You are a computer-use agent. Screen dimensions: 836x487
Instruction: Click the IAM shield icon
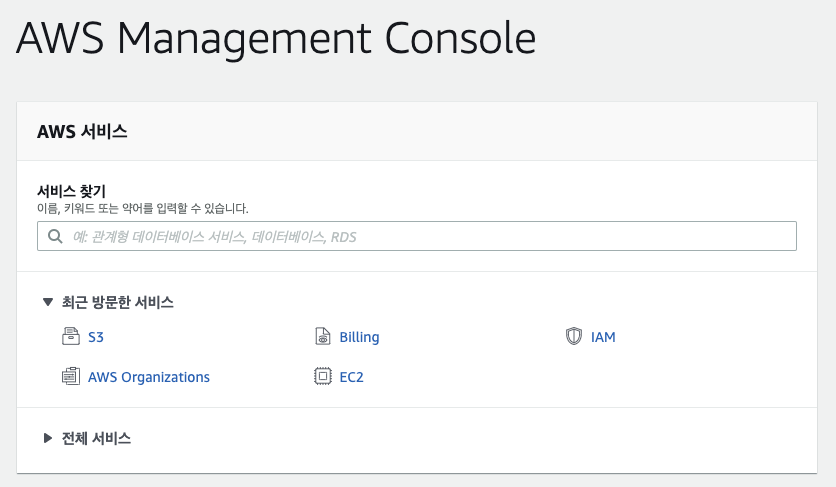click(573, 337)
